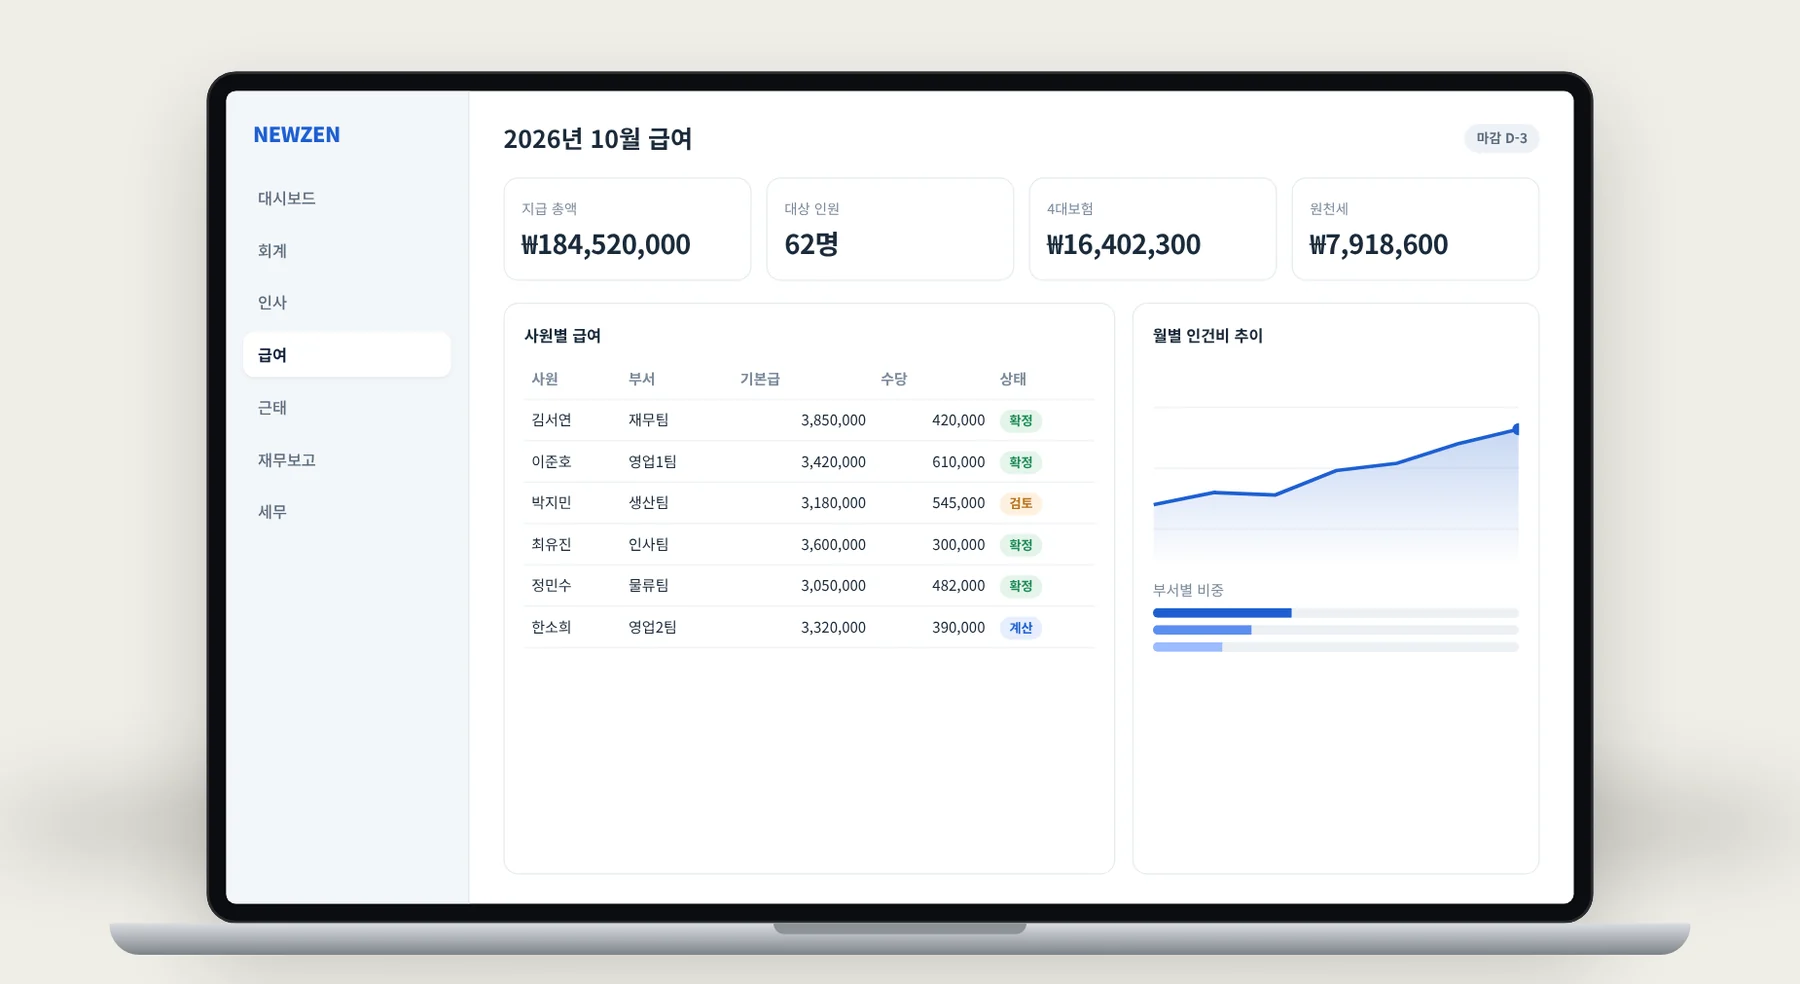Switch to the 근태 page
This screenshot has height=984, width=1800.
tap(346, 407)
